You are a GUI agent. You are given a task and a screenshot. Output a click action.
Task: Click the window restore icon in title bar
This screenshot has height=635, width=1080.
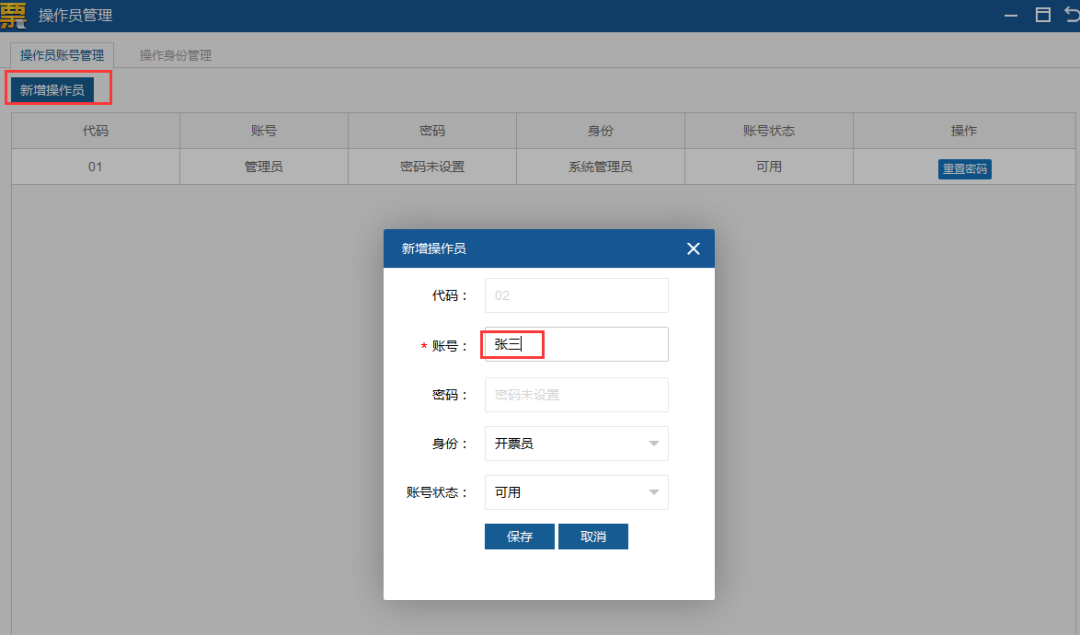pos(1043,14)
